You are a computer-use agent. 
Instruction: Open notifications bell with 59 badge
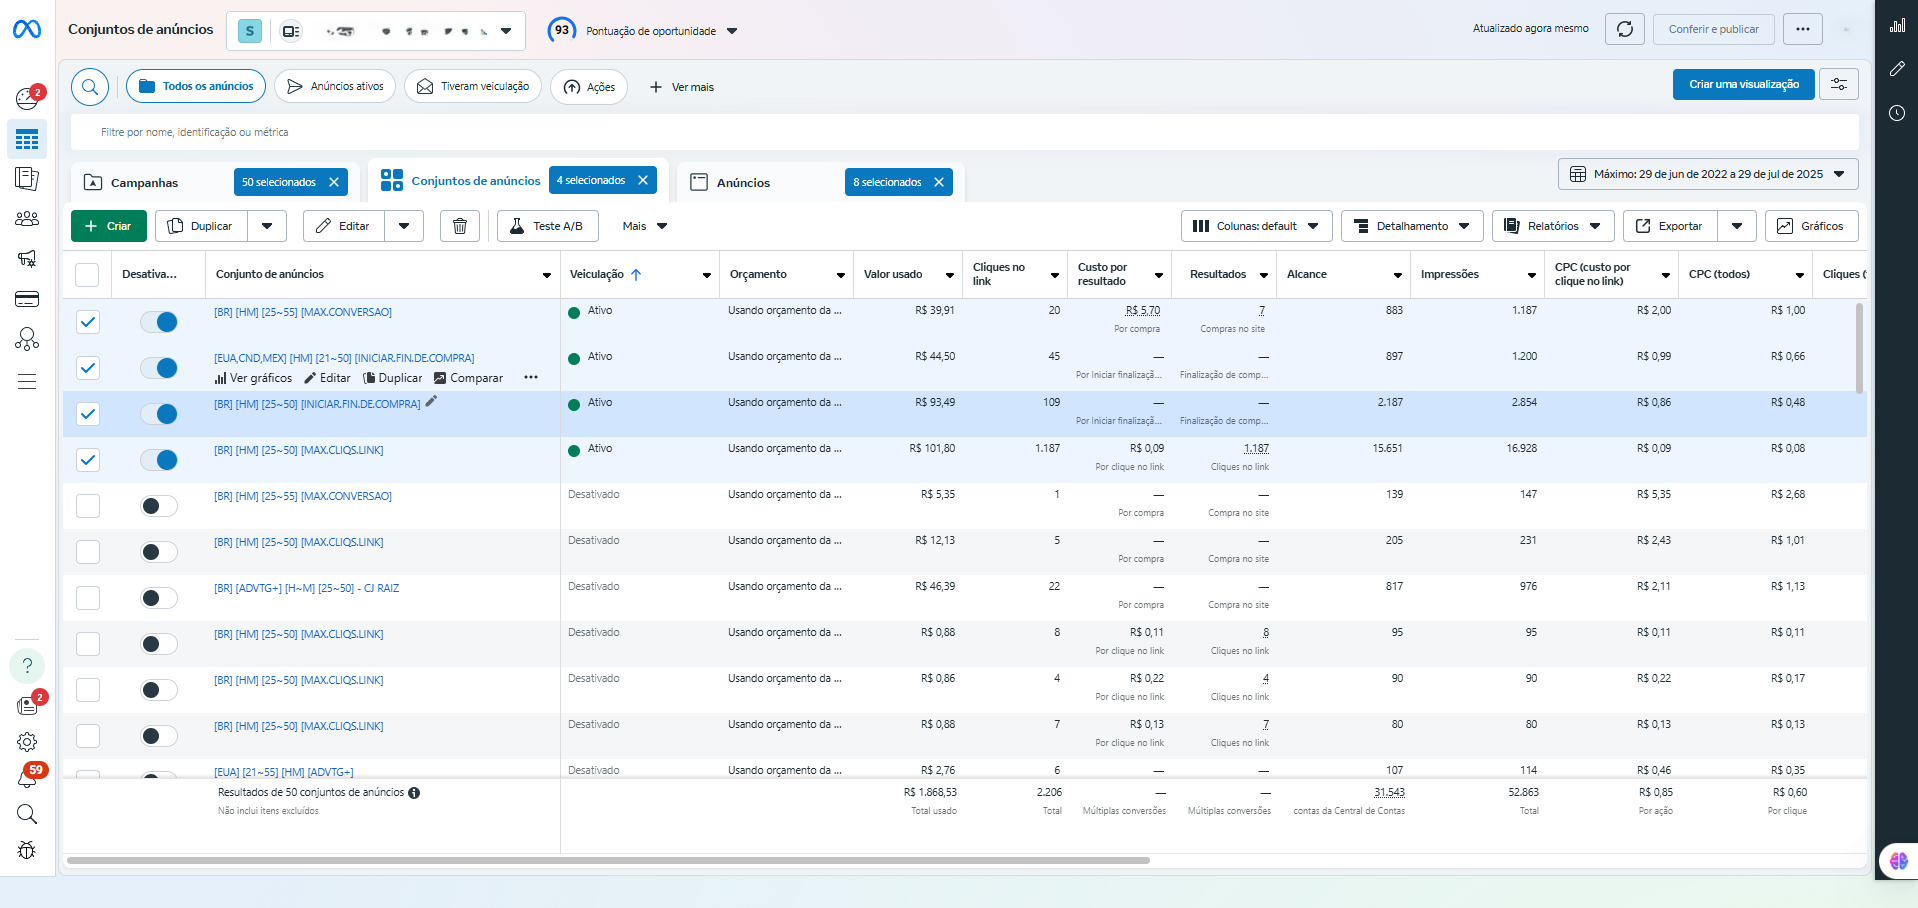[27, 777]
